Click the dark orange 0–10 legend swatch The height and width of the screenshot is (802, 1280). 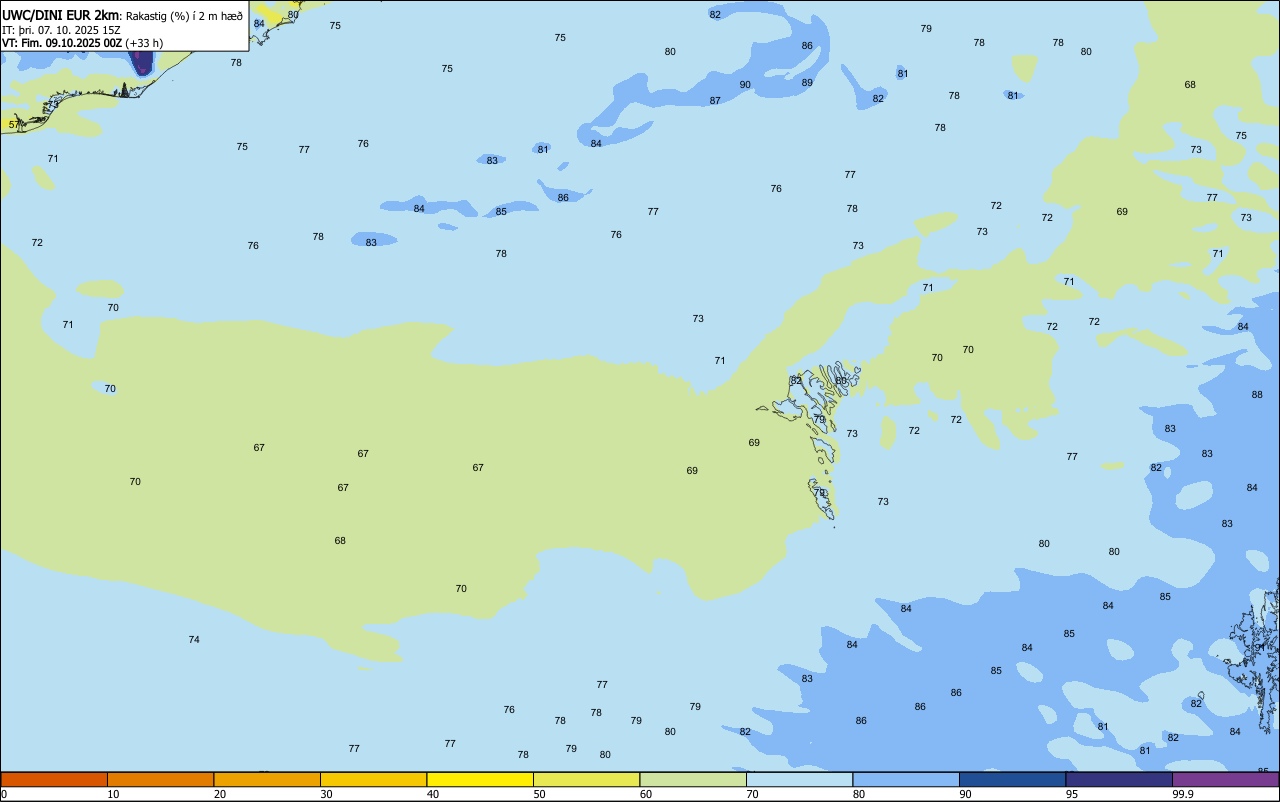(x=54, y=779)
